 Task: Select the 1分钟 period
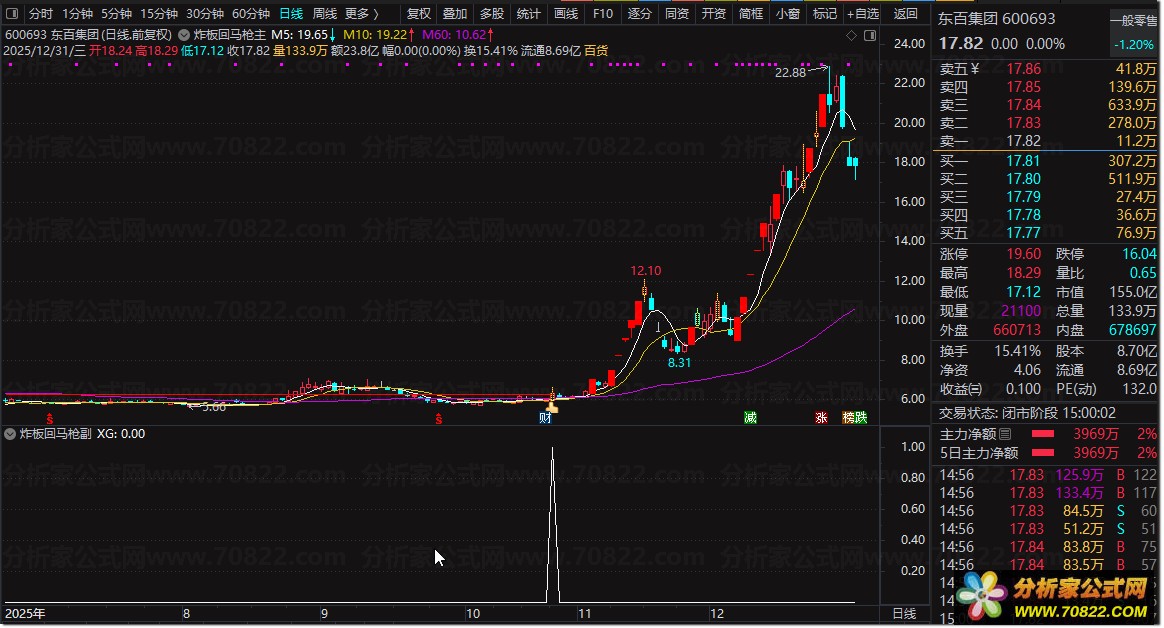pyautogui.click(x=77, y=13)
